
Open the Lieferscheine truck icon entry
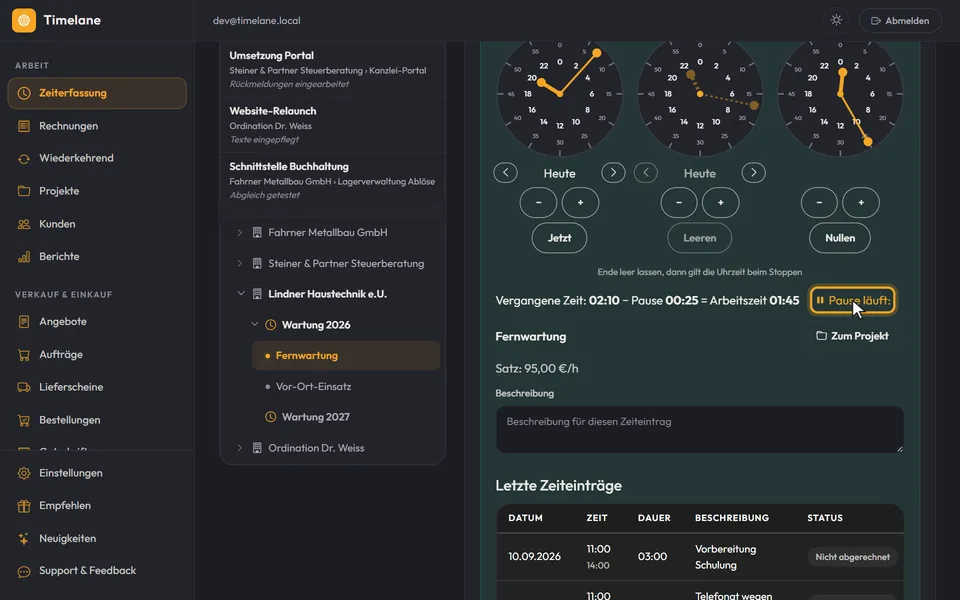click(24, 387)
